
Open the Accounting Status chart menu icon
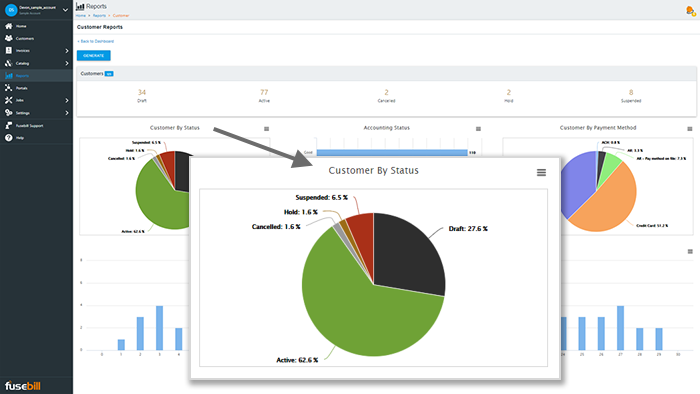(478, 129)
